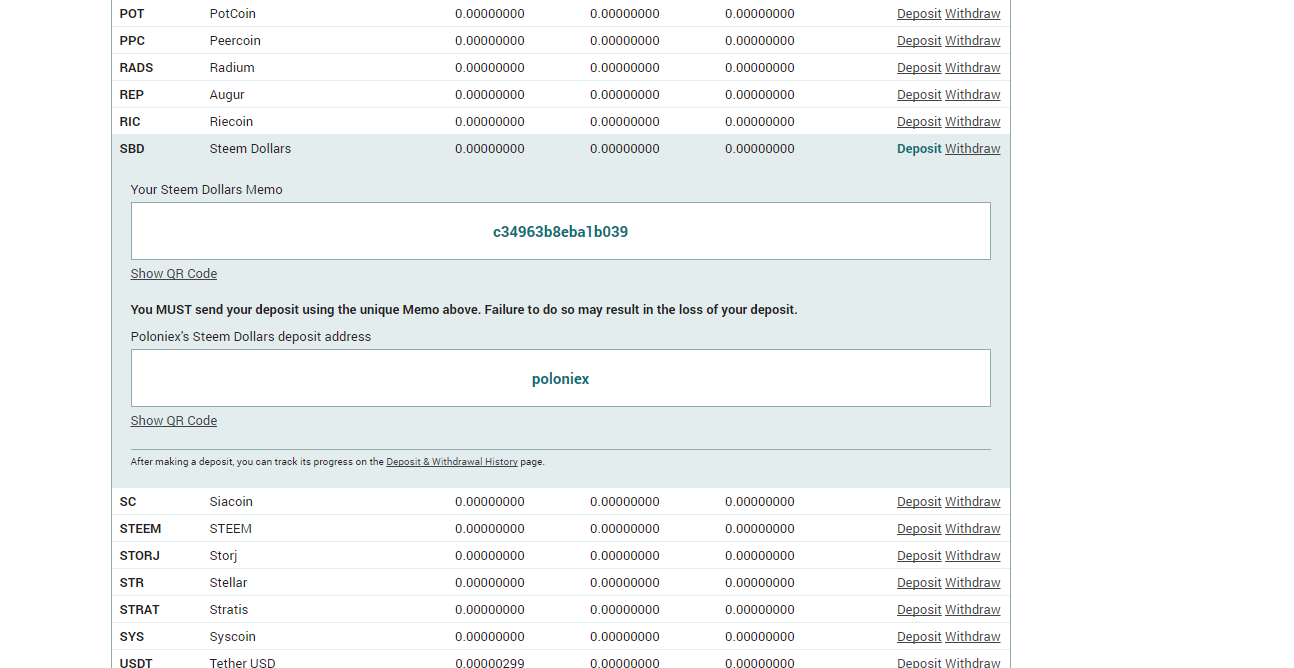Click the Riecoin coin name
Screen dimensions: 1294x668
pos(231,122)
